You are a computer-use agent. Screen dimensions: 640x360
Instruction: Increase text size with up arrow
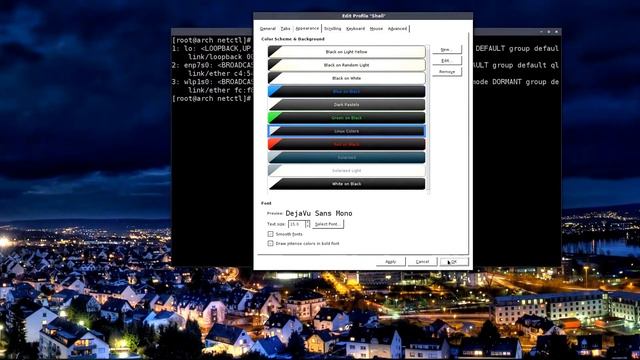pos(308,222)
